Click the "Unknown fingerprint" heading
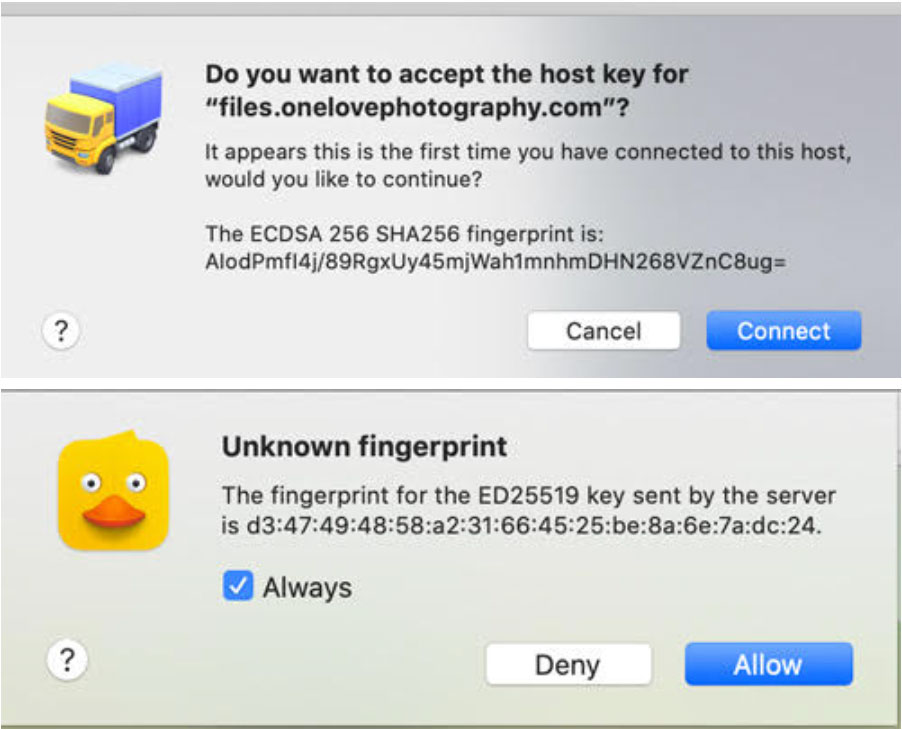The width and height of the screenshot is (902, 730). 364,446
